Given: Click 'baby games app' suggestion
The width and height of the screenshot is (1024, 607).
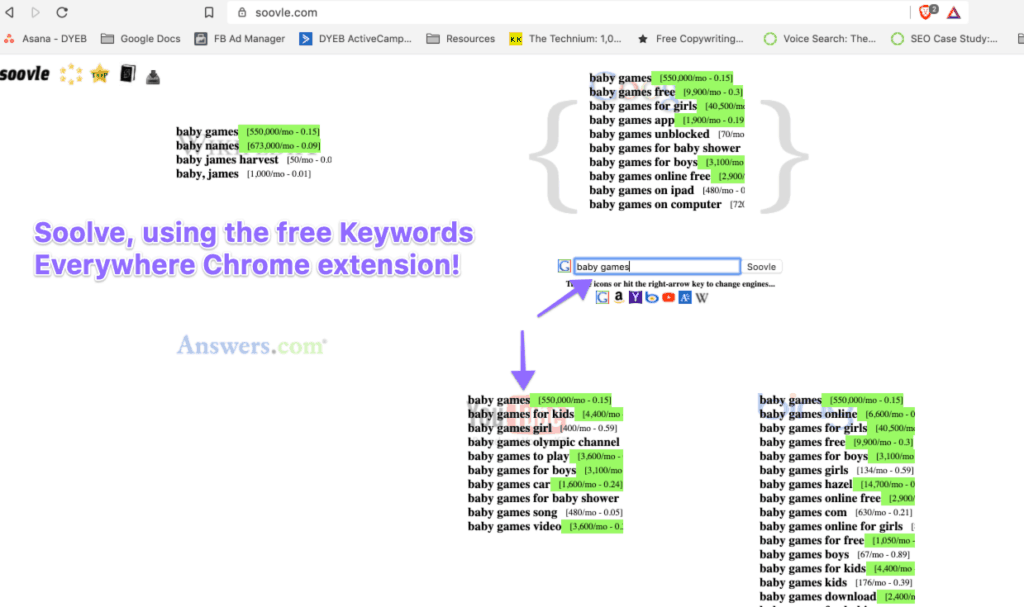Looking at the screenshot, I should (632, 120).
